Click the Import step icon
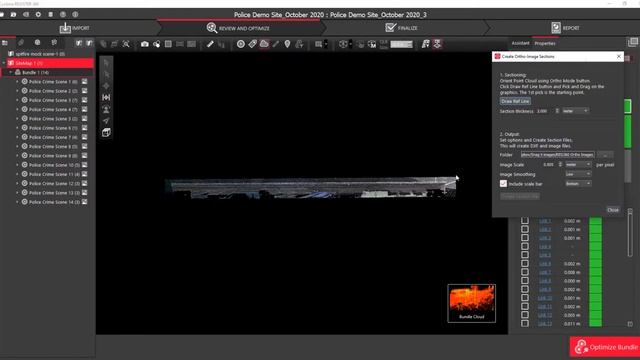This screenshot has height=360, width=640. pos(65,28)
